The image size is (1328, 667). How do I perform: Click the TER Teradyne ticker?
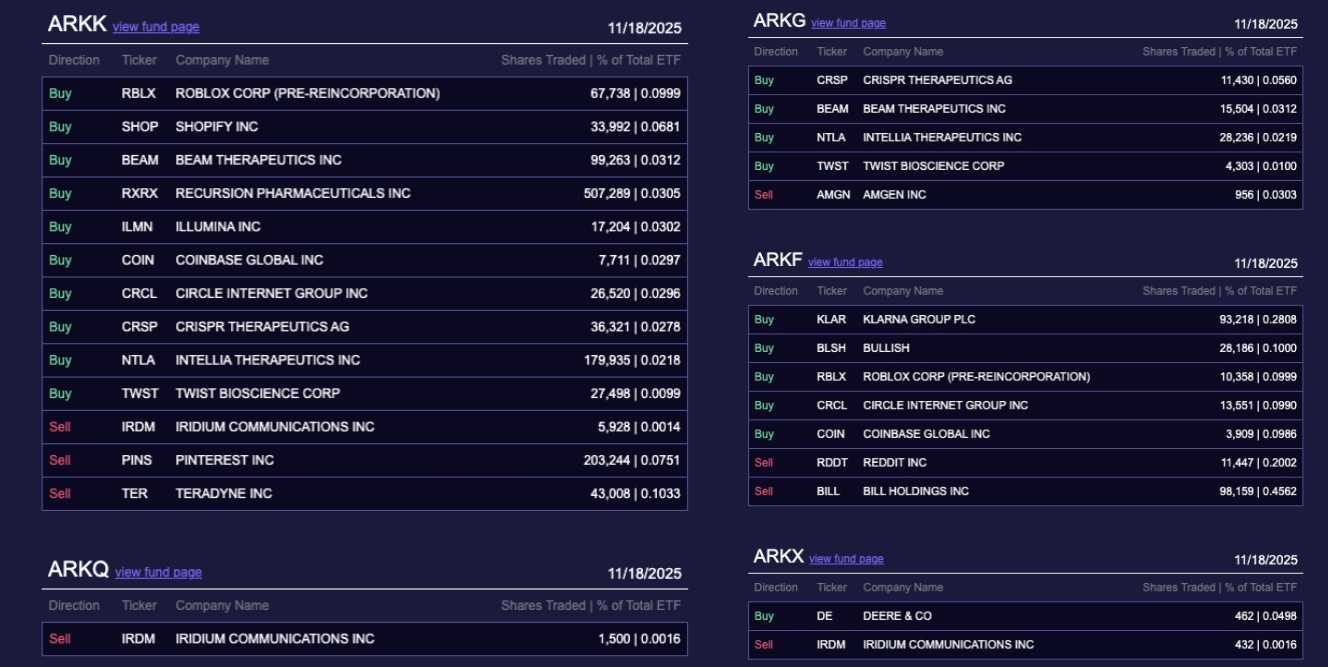click(133, 493)
